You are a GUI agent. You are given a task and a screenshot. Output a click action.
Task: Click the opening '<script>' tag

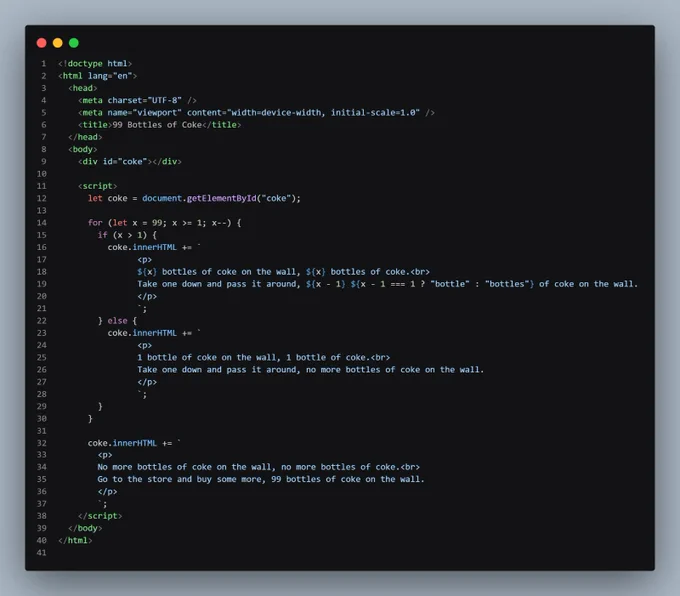(98, 186)
